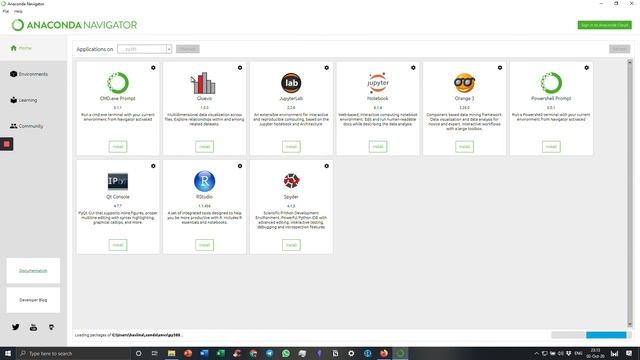Image resolution: width=640 pixels, height=360 pixels.
Task: Open Firefox from the taskbar
Action: pyautogui.click(x=384, y=353)
